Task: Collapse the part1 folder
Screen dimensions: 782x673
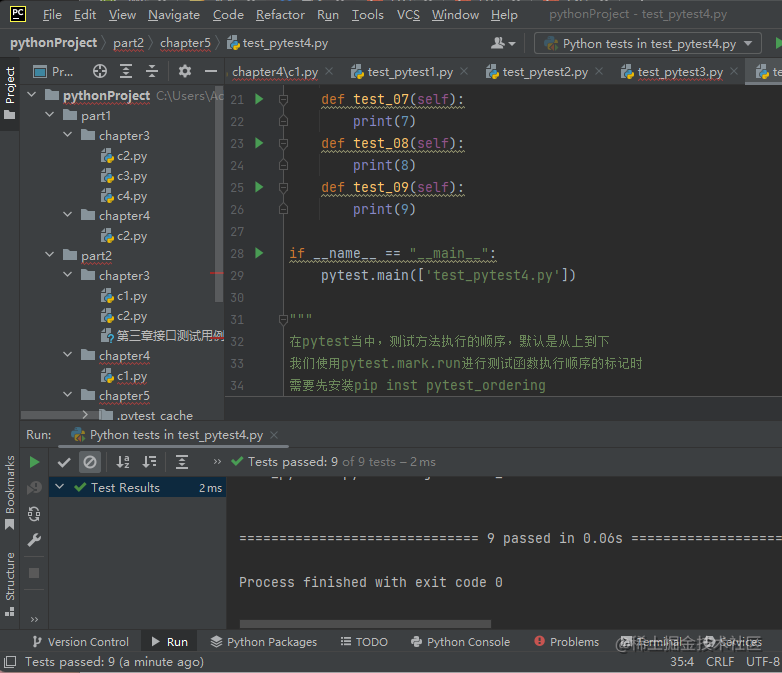Action: [49, 115]
